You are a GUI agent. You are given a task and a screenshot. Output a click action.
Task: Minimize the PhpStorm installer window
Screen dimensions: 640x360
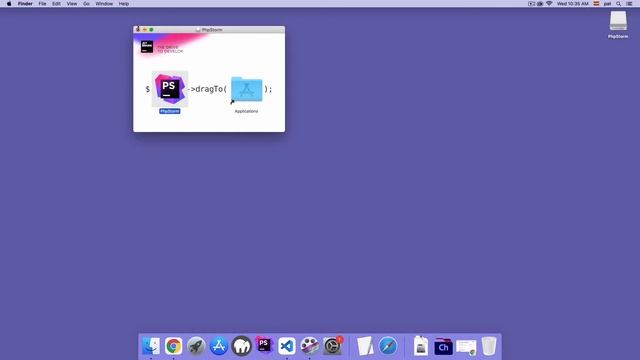point(144,29)
